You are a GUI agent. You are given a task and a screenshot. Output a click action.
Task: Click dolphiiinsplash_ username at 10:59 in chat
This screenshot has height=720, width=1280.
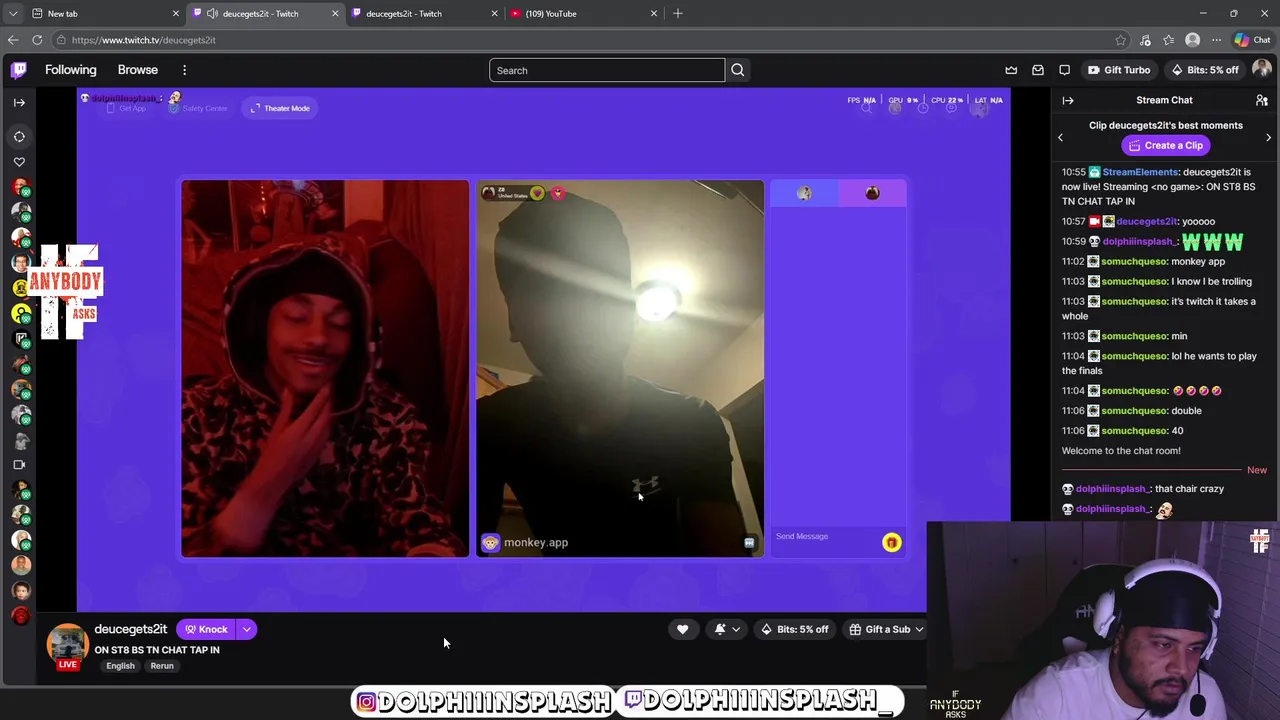(1141, 241)
